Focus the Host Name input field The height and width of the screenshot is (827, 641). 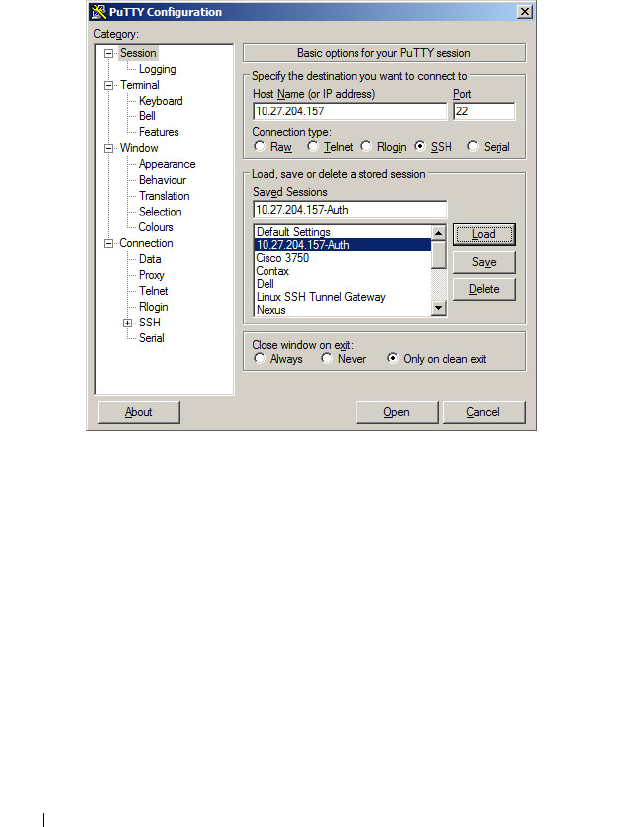click(350, 111)
